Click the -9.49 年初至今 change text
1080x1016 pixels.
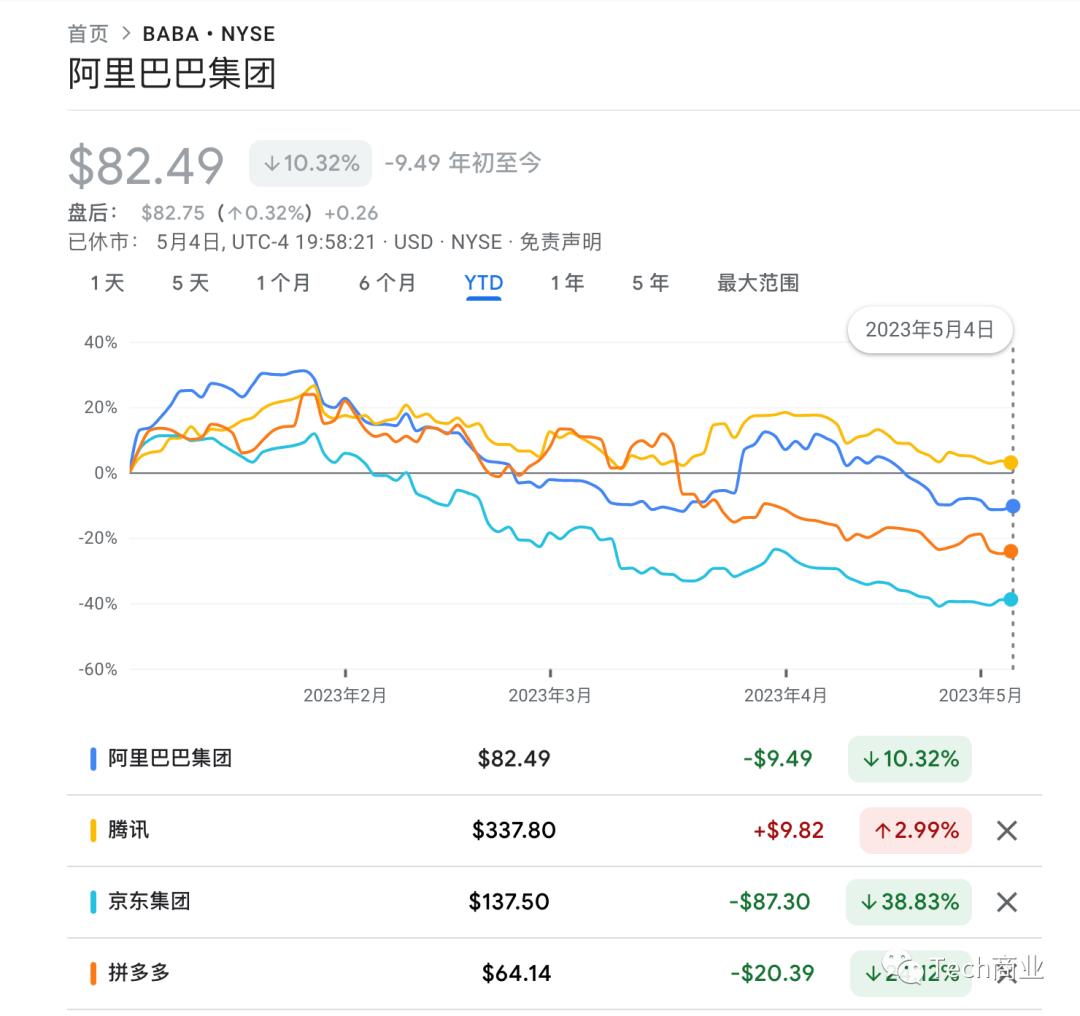[463, 163]
